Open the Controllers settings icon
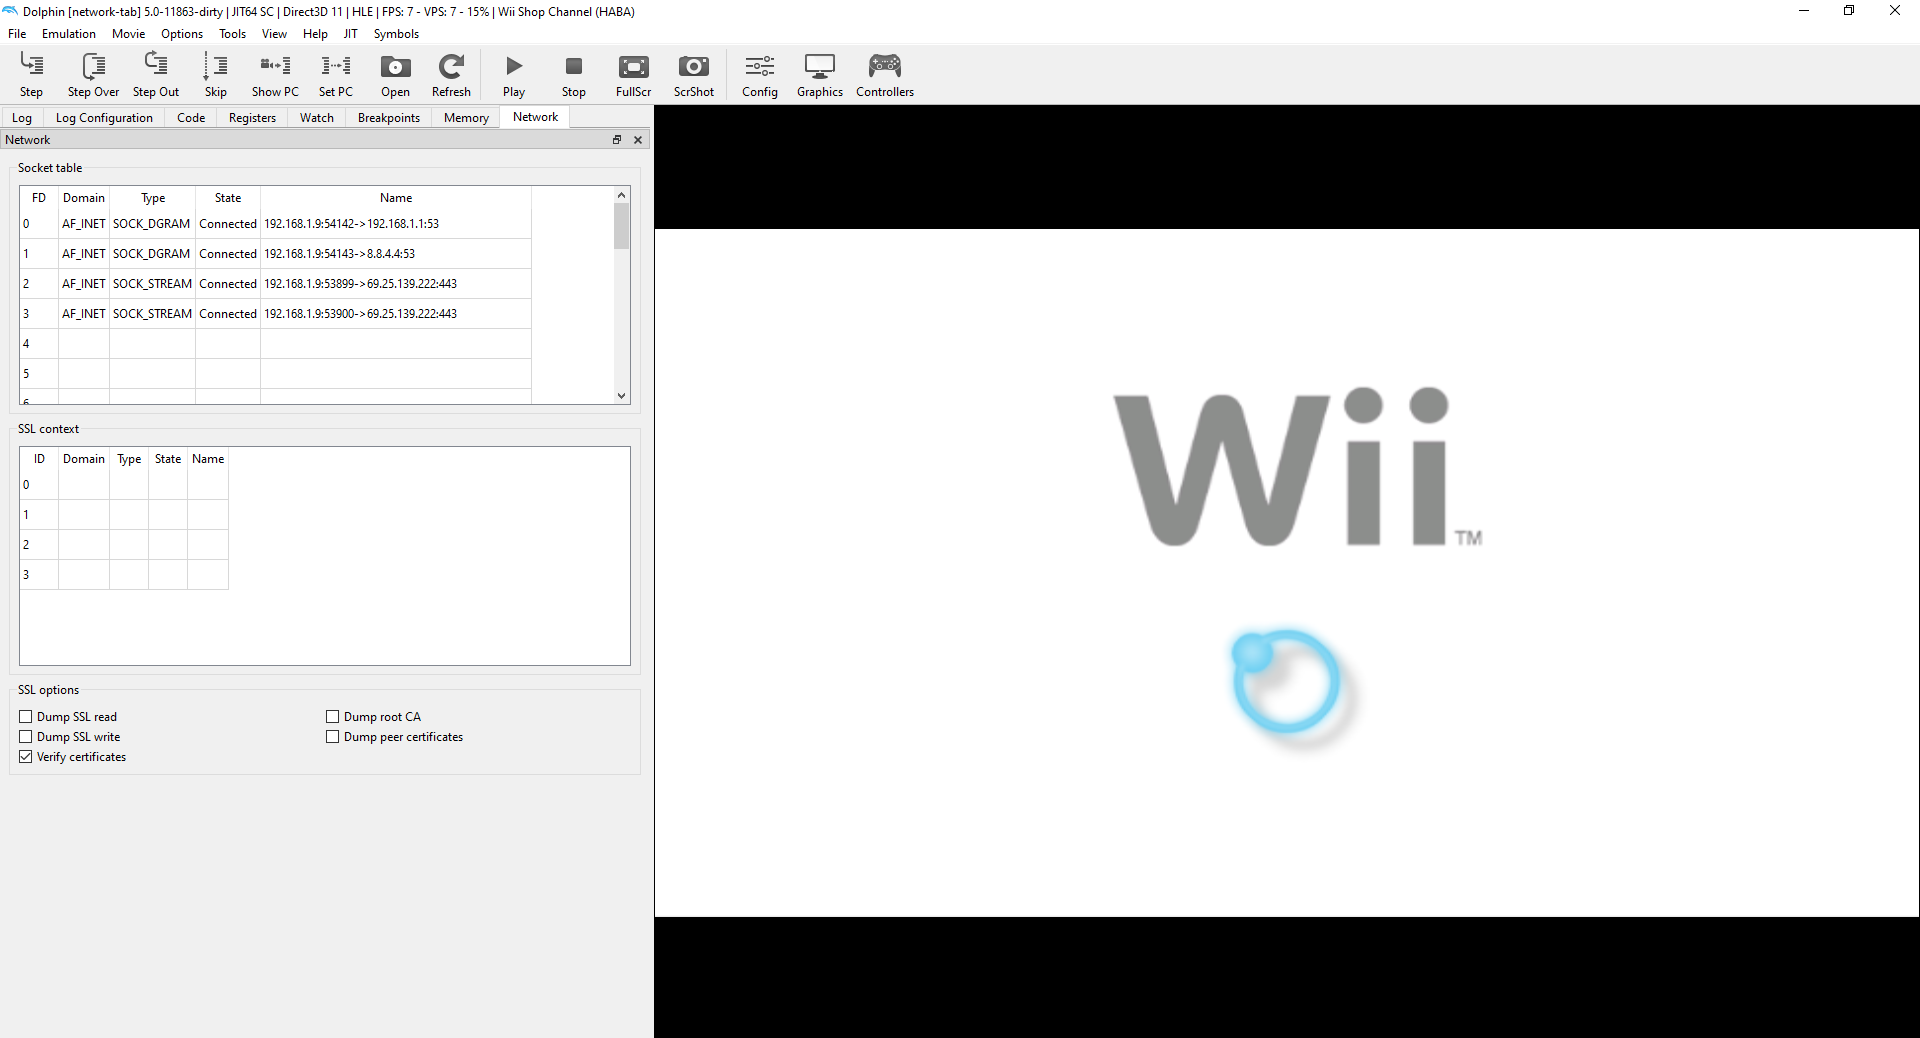Screen dimensions: 1920x1038 pyautogui.click(x=885, y=75)
